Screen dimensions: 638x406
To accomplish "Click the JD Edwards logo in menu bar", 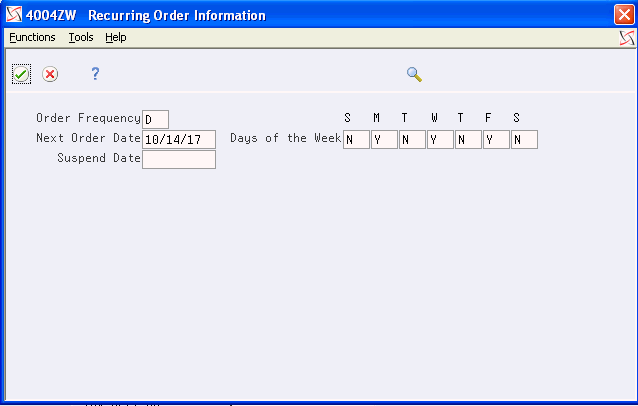I will [627, 38].
